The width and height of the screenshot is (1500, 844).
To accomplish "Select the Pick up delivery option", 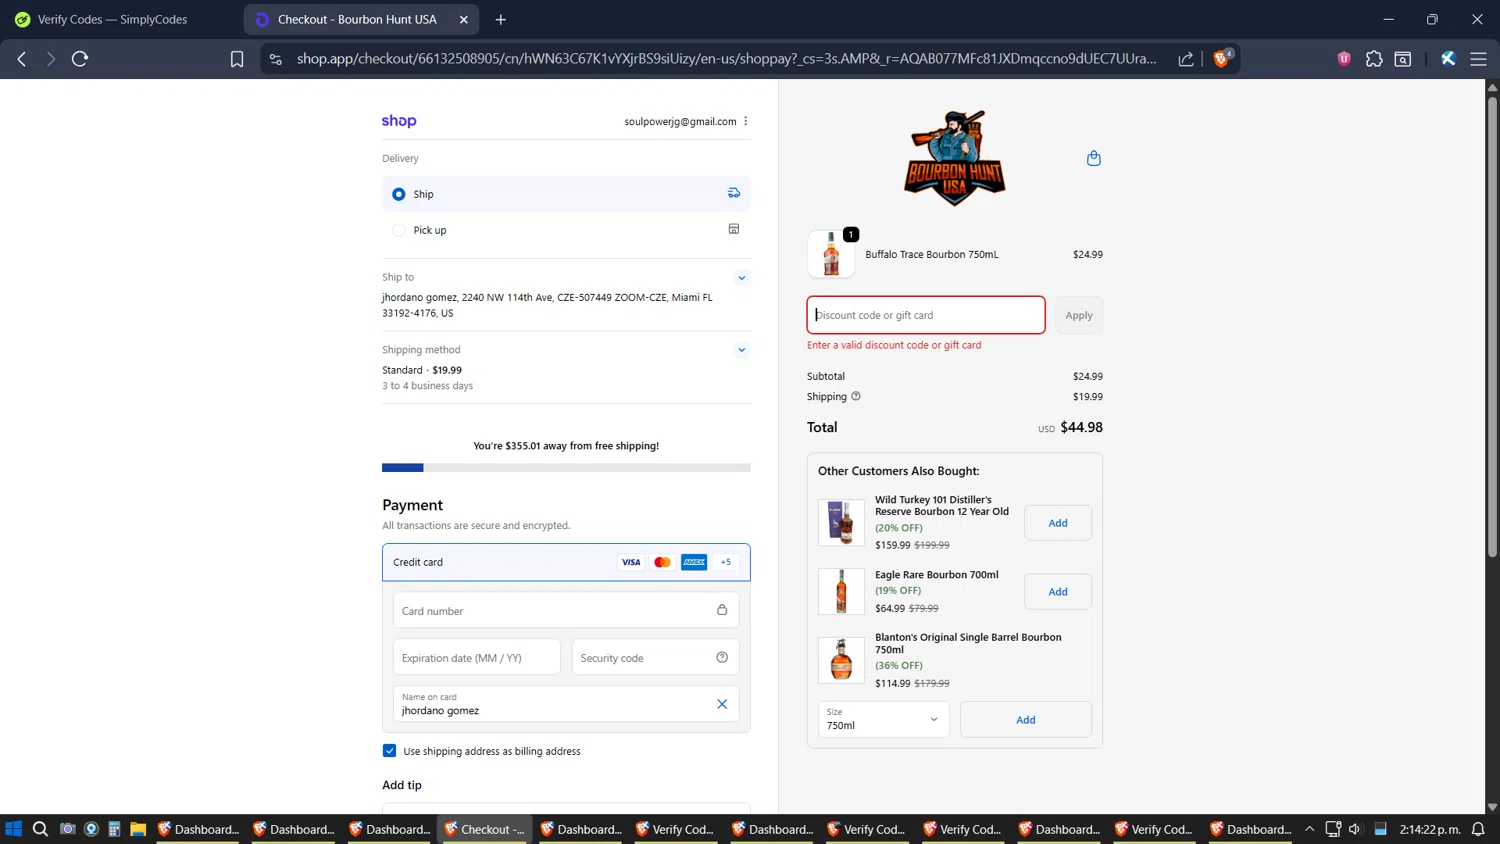I will pos(566,230).
